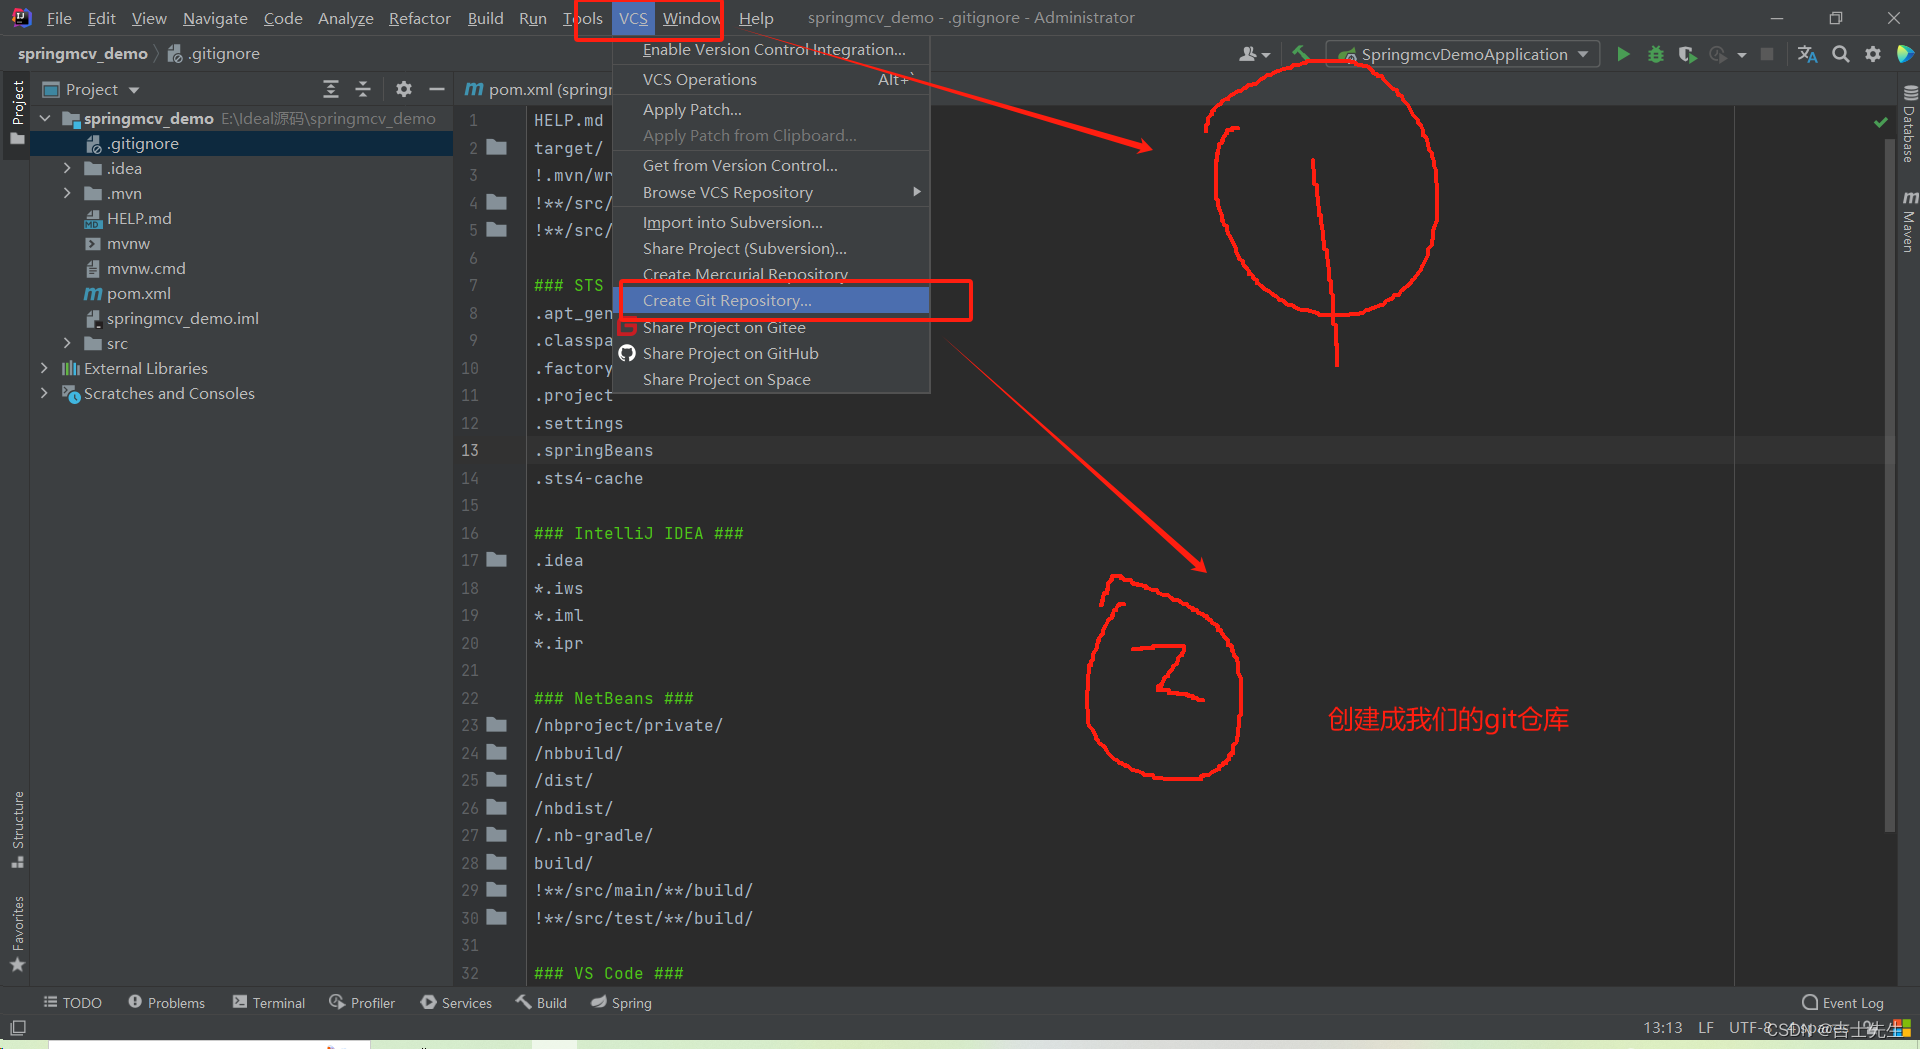Viewport: 1920px width, 1049px height.
Task: Choose Share Project on GitHub
Action: [x=771, y=353]
